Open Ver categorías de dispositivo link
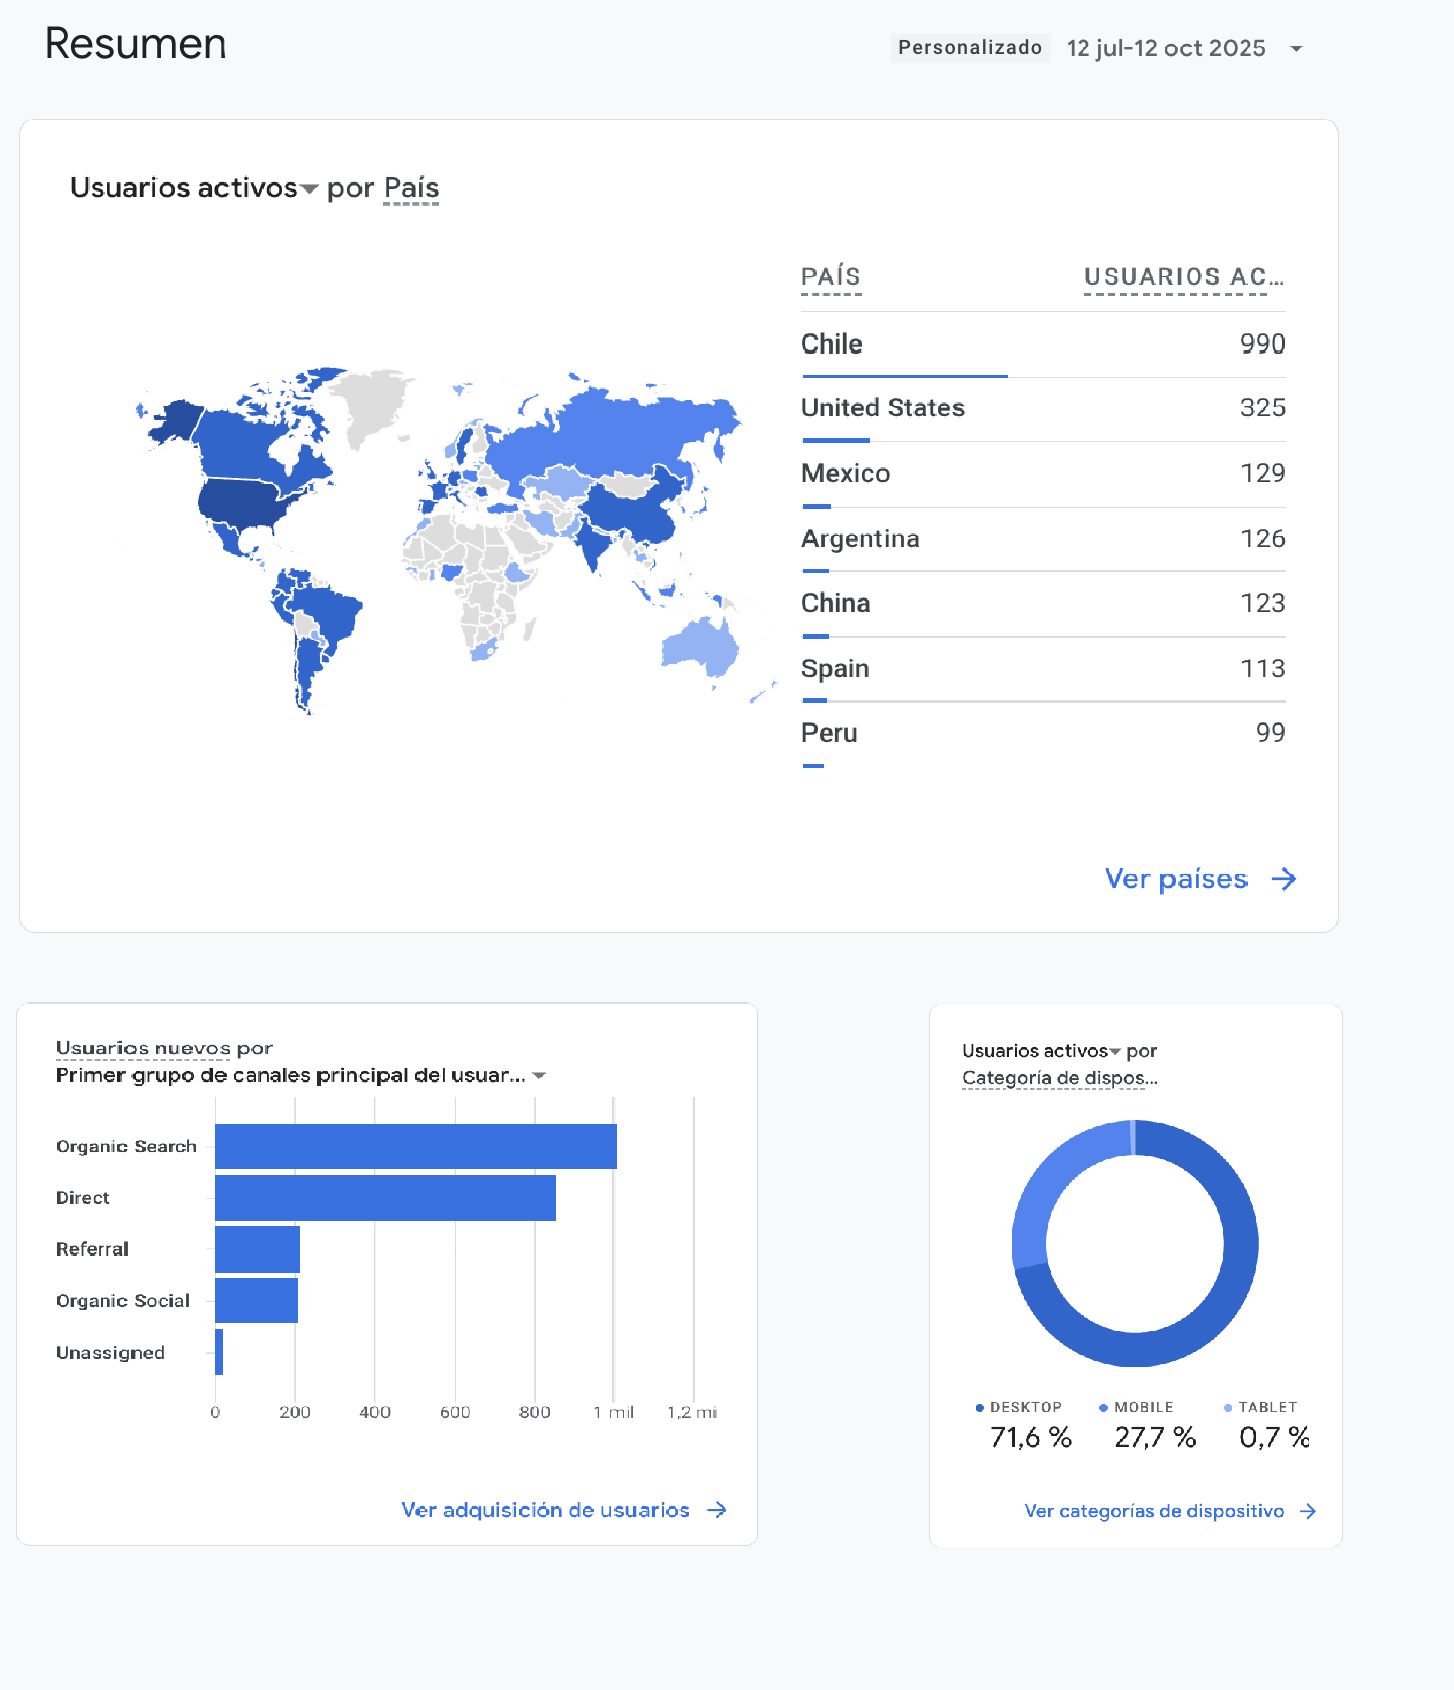Viewport: 1454px width, 1690px height. point(1154,1511)
